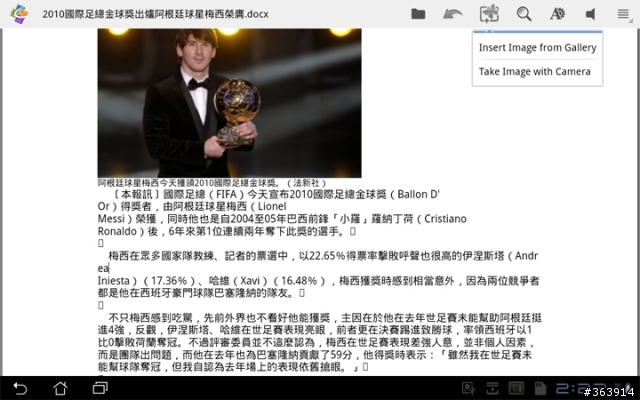
Task: Tap the SD card notification icon
Action: click(x=540, y=389)
